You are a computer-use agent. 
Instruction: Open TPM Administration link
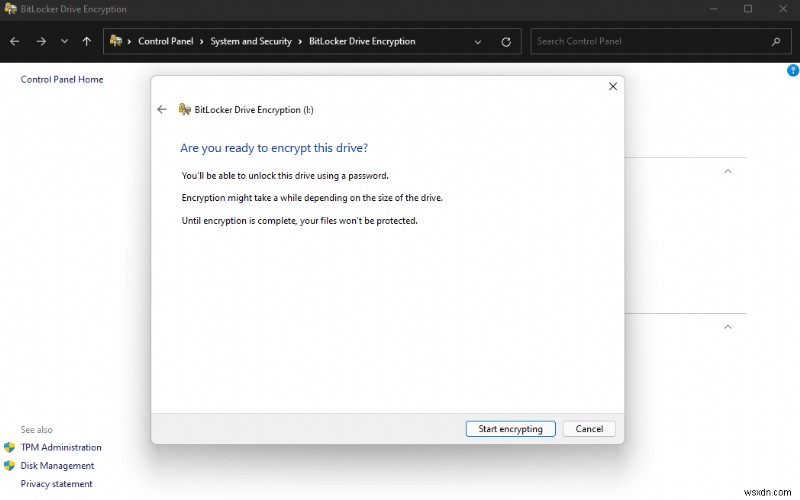click(61, 447)
